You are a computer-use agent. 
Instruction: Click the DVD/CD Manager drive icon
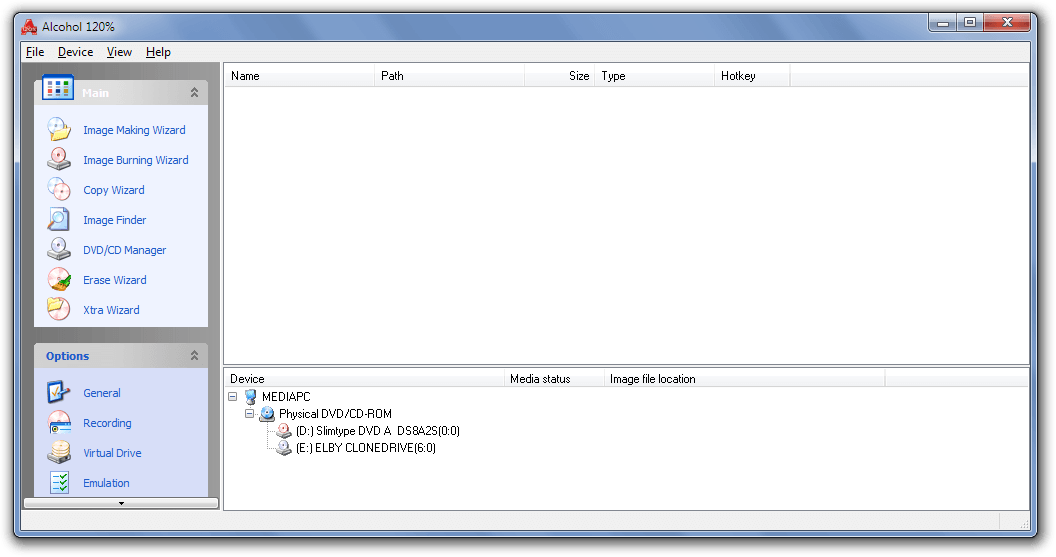click(x=59, y=249)
